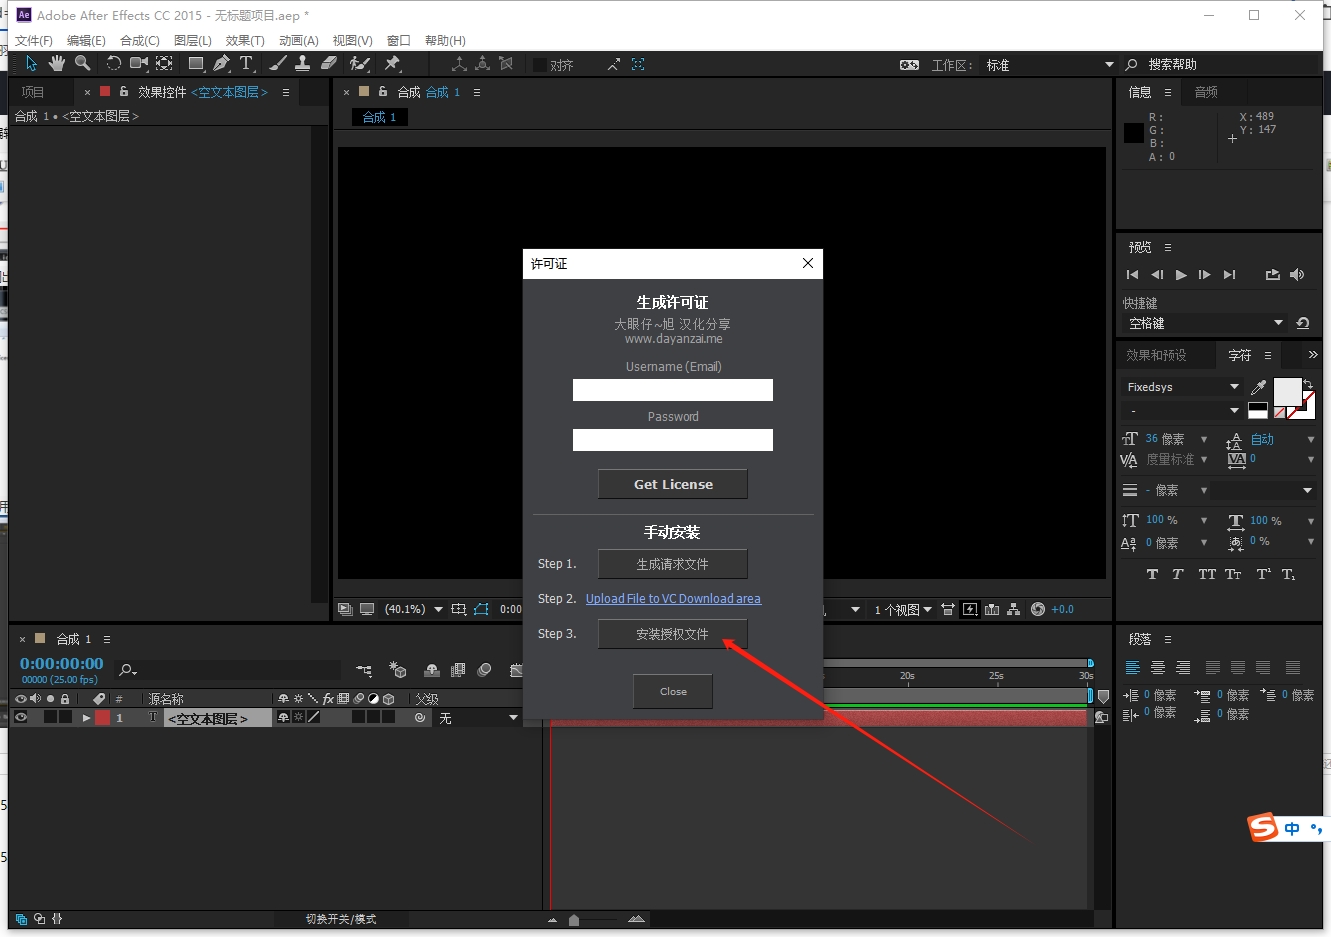Select the Roto Brush tool
The height and width of the screenshot is (937, 1331).
coord(360,64)
